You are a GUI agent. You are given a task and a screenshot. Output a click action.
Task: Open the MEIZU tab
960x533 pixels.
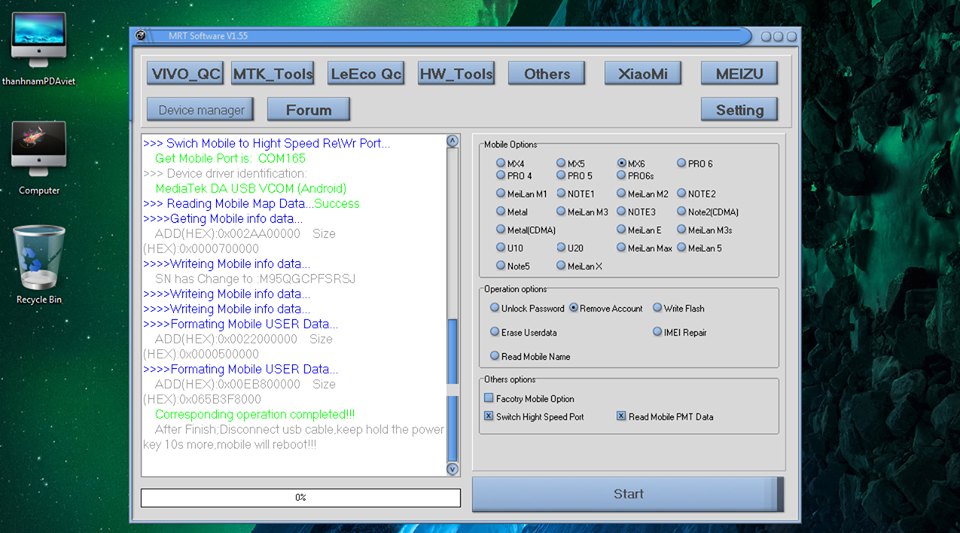[739, 73]
